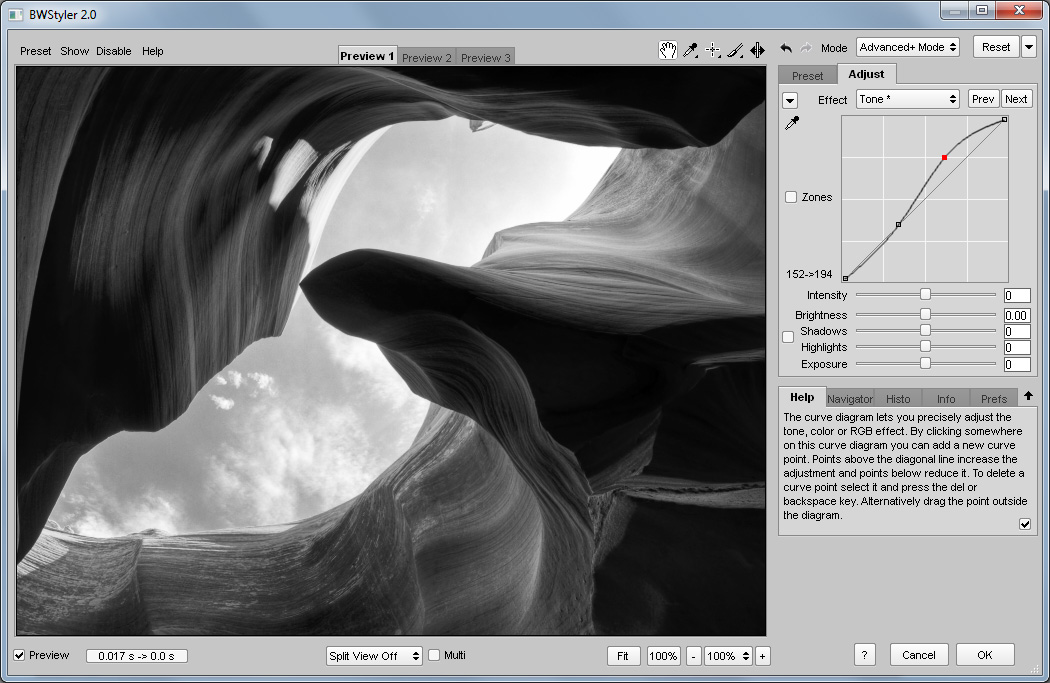Click the Reset button

click(x=996, y=48)
